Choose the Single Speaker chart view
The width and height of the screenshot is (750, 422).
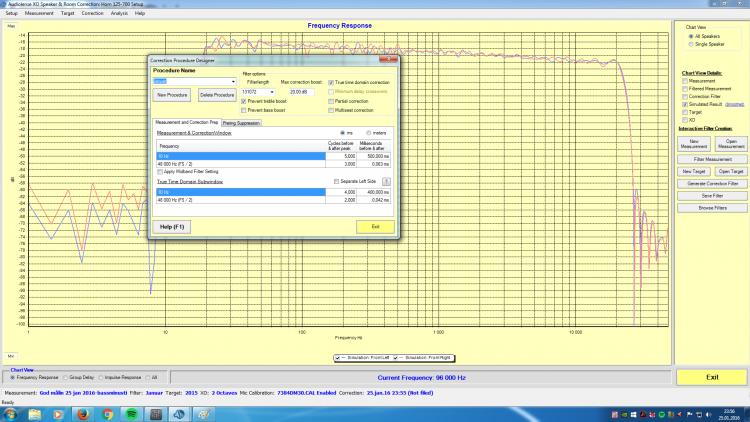point(690,43)
